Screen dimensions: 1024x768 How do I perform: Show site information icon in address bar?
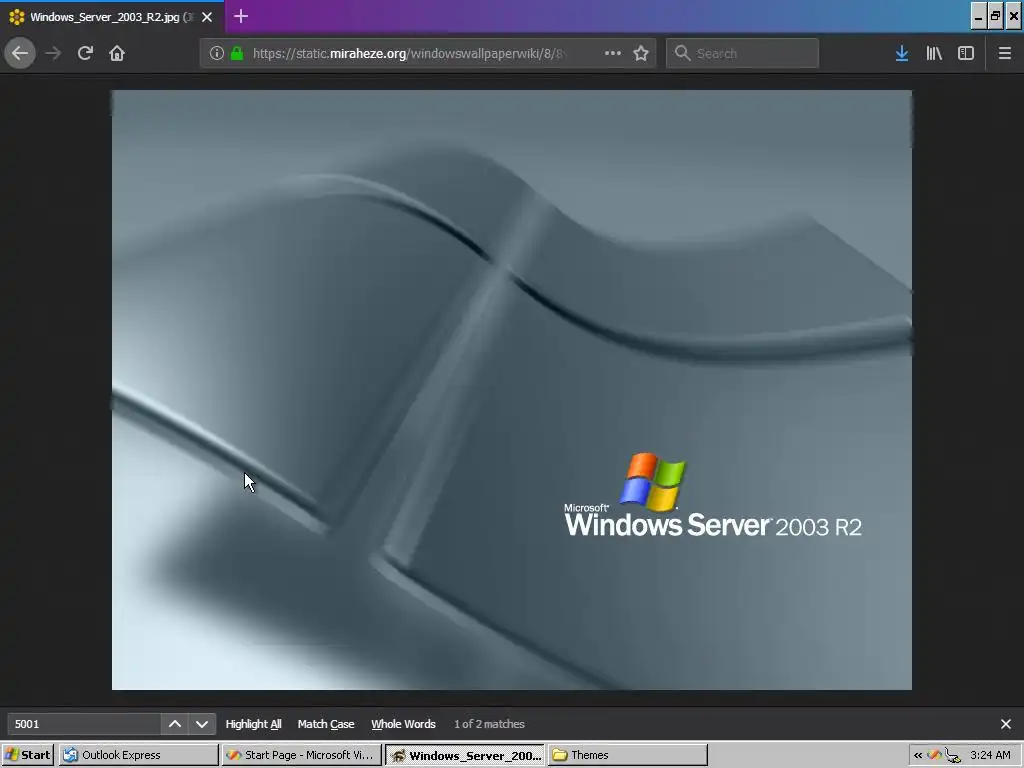tap(217, 54)
